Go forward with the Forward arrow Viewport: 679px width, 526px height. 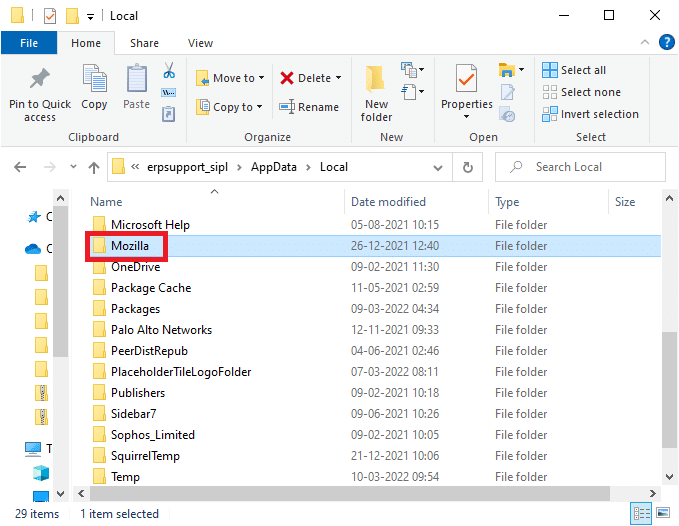[50, 167]
